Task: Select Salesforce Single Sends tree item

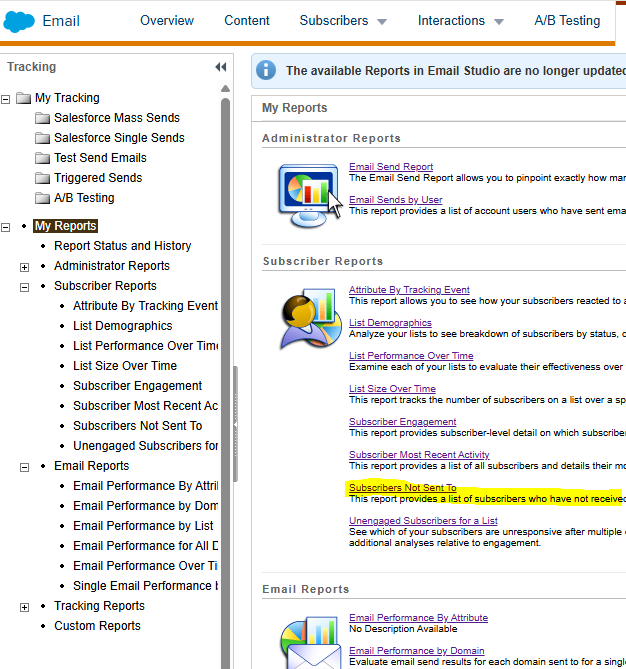Action: click(x=119, y=138)
